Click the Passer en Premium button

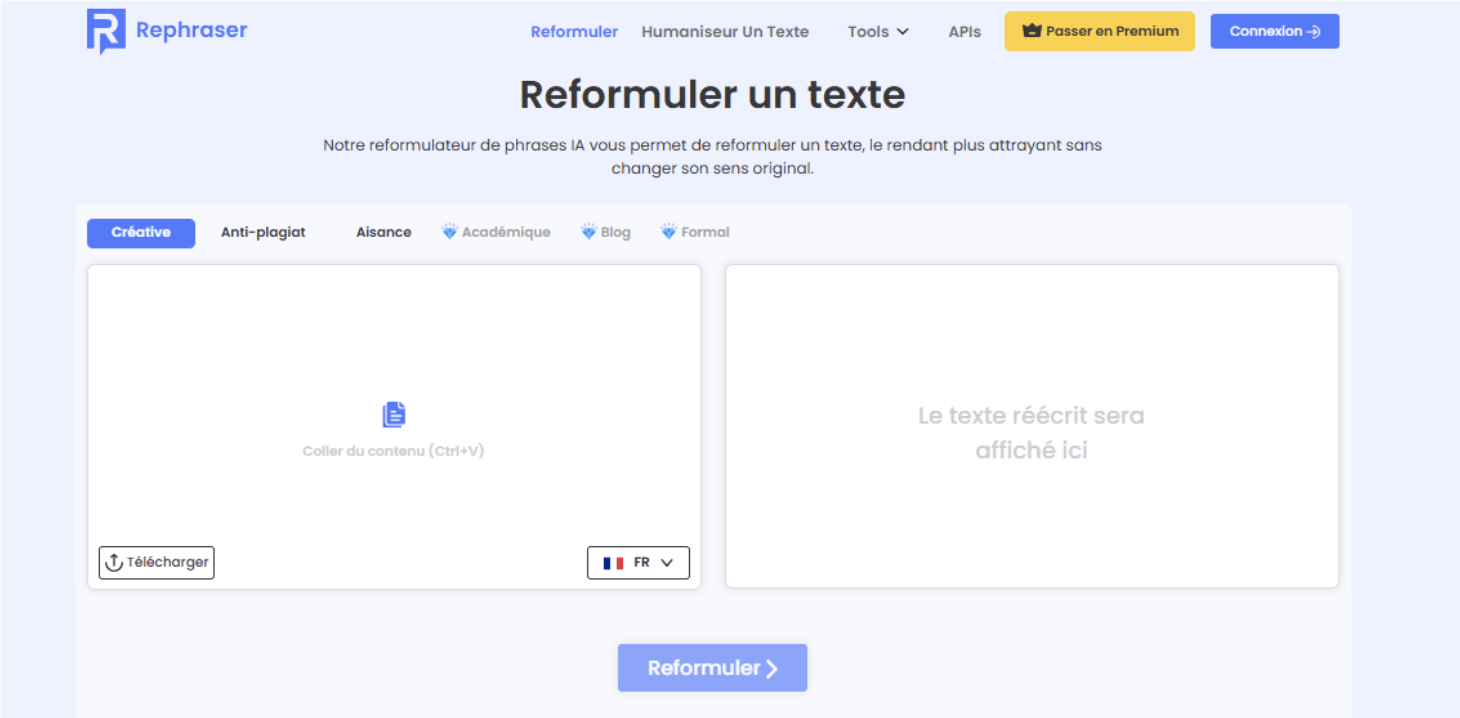(1100, 31)
